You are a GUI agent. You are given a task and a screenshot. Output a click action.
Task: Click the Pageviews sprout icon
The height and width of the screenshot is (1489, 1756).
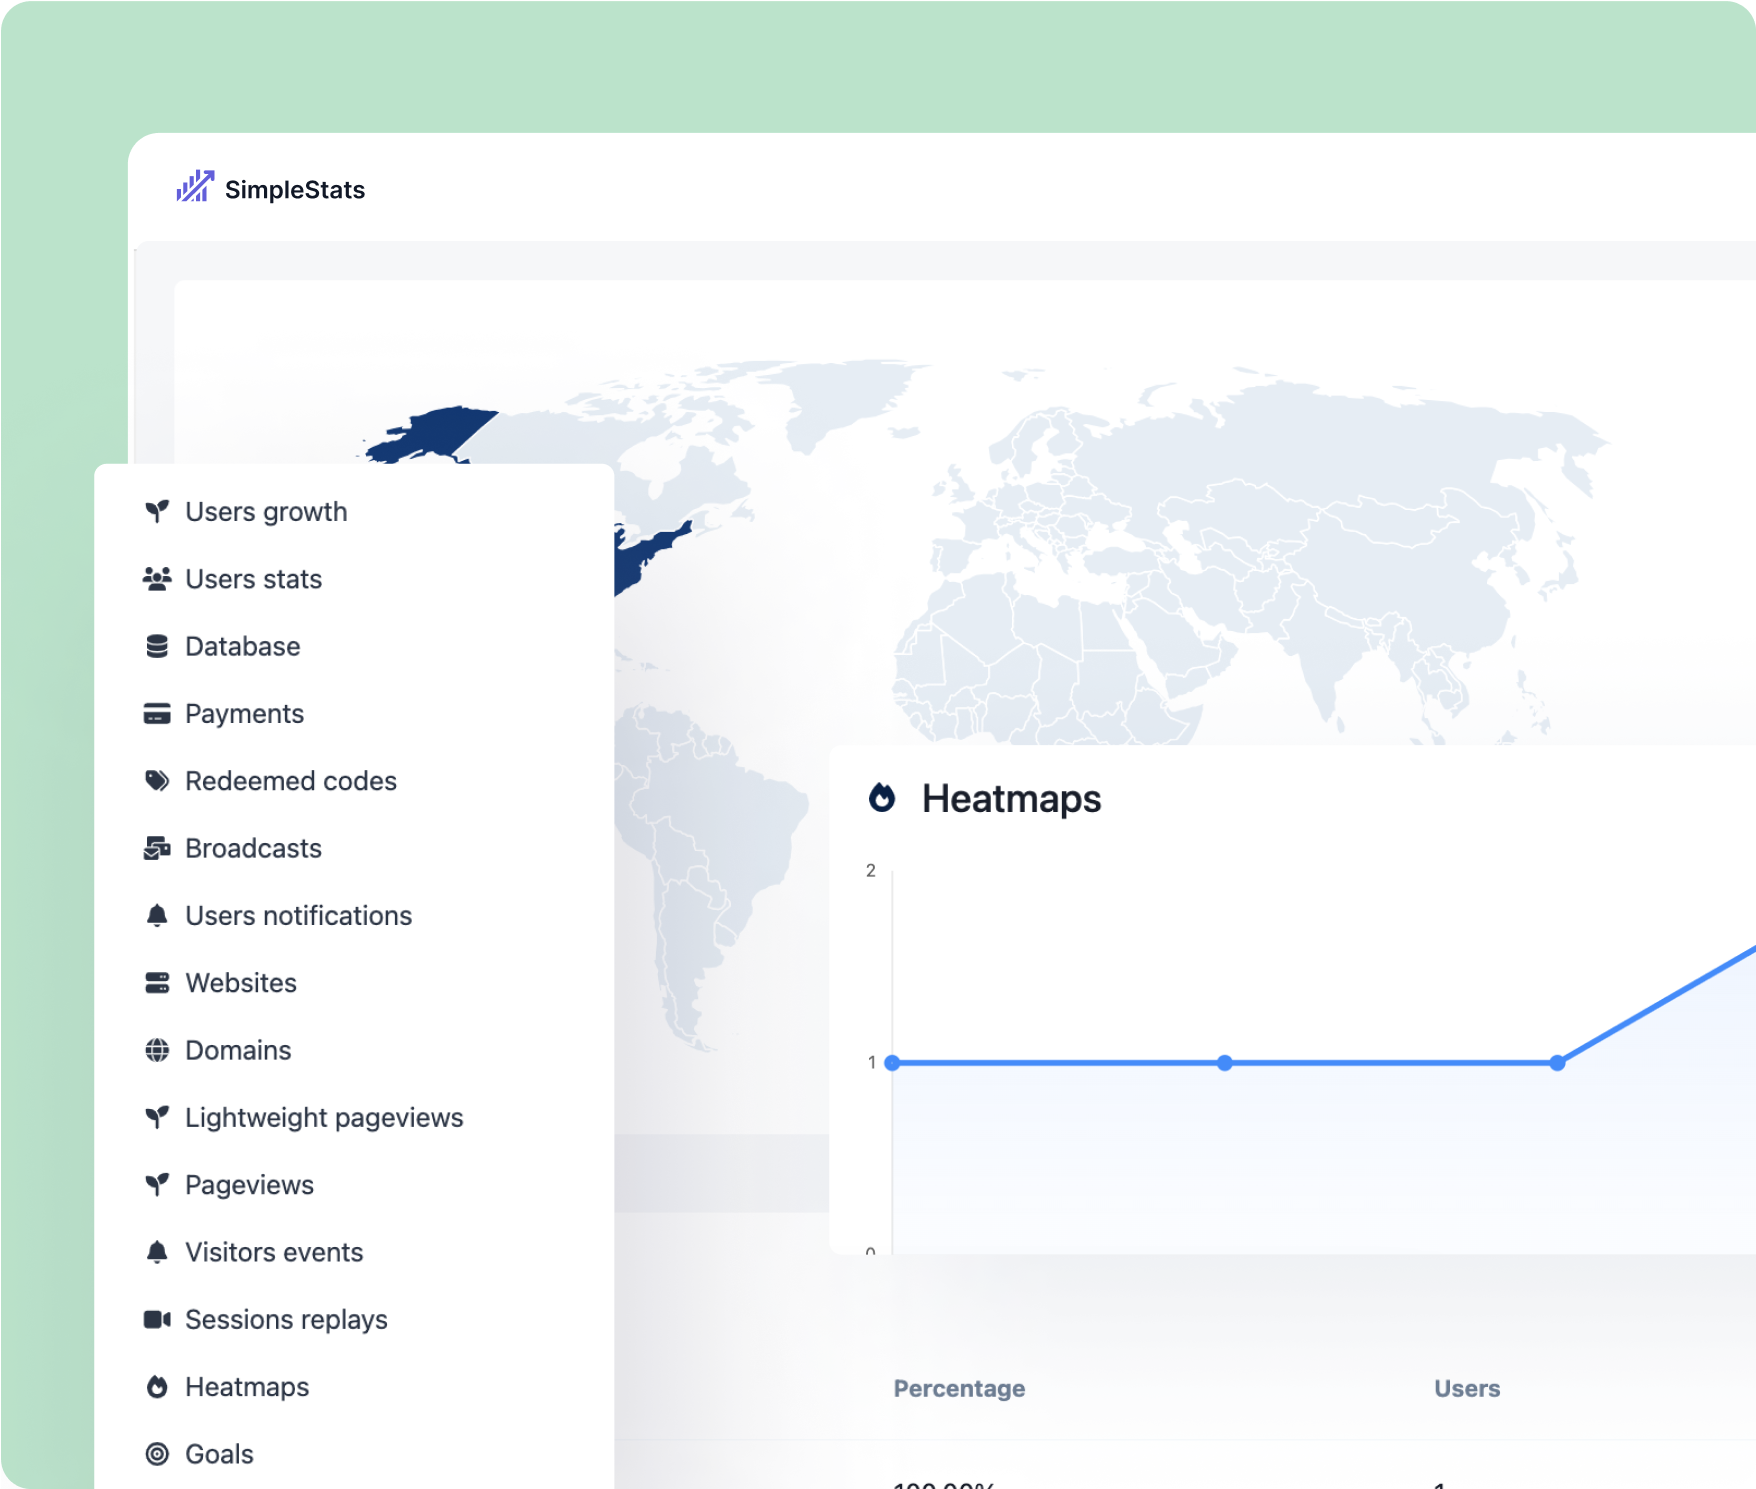pos(157,1185)
